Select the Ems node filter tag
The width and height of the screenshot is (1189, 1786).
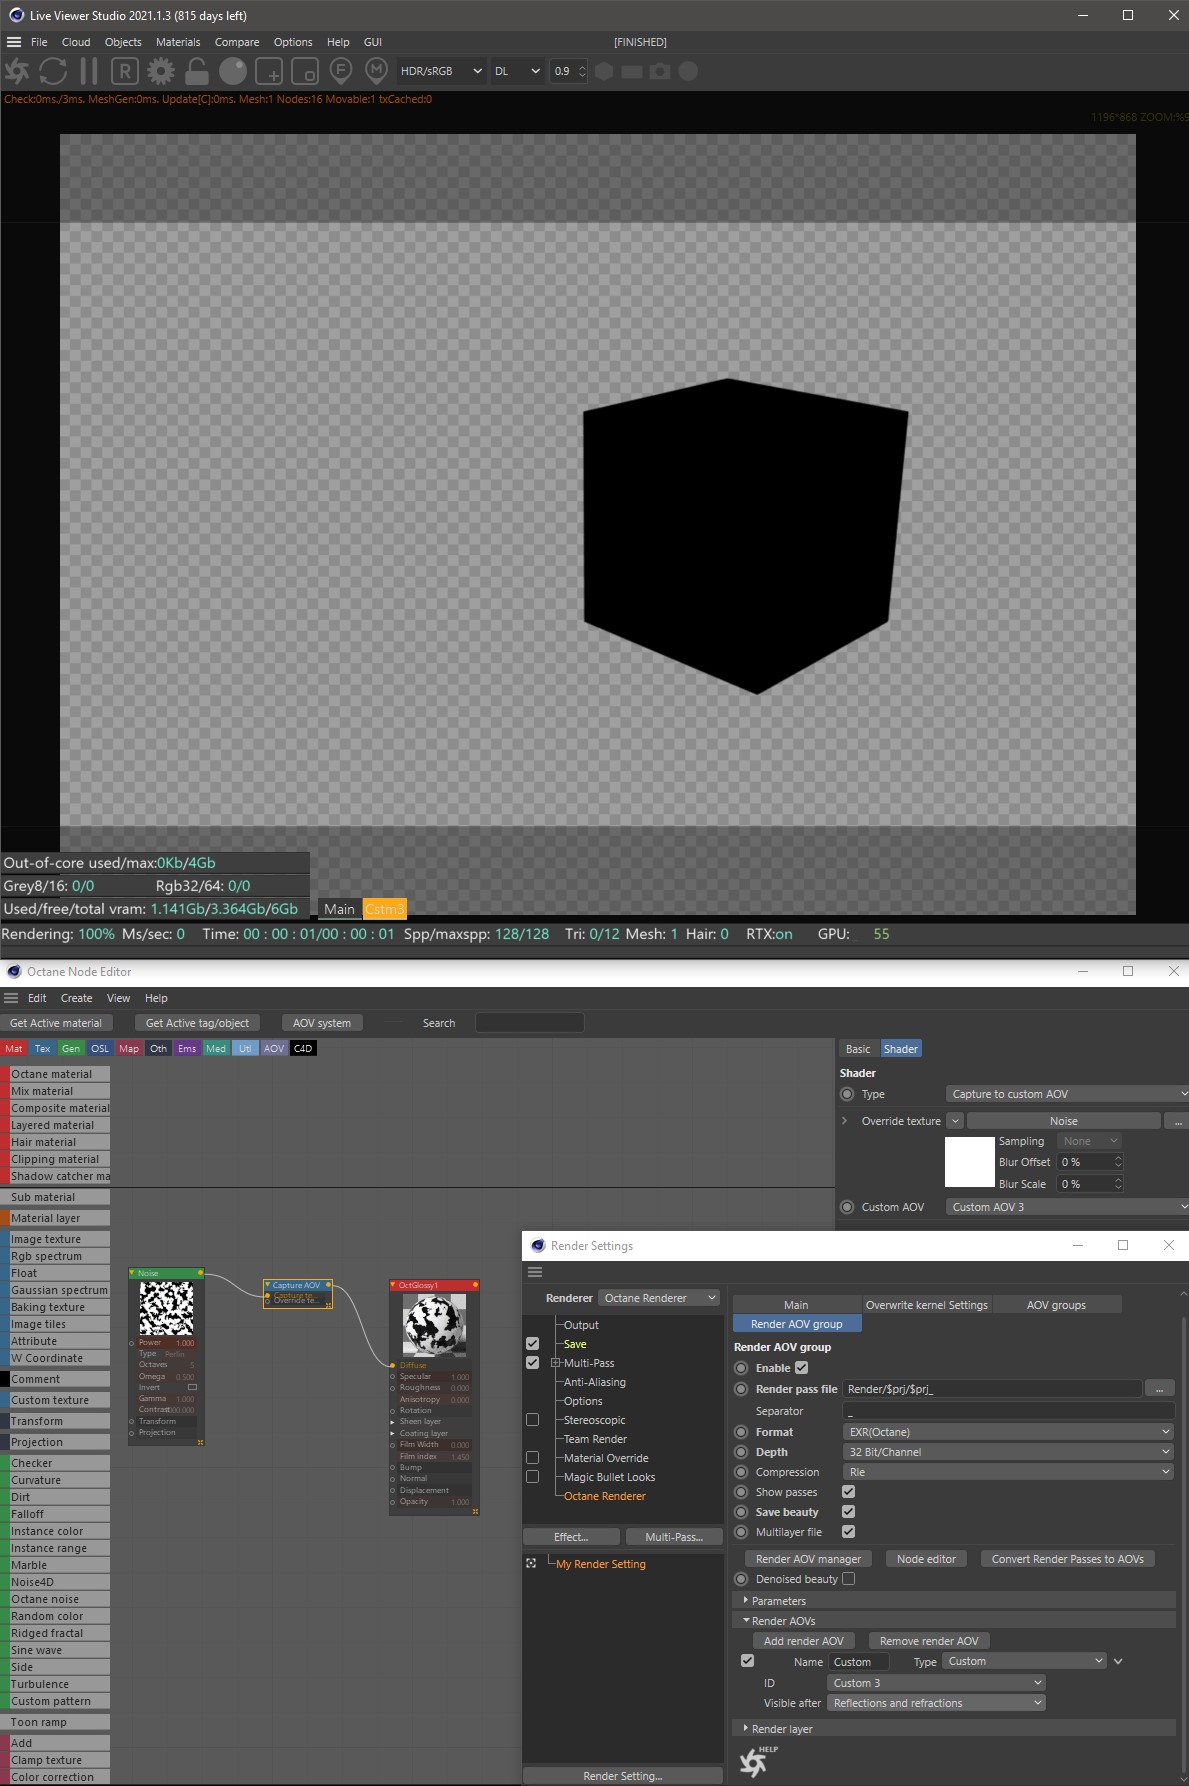(x=187, y=1048)
